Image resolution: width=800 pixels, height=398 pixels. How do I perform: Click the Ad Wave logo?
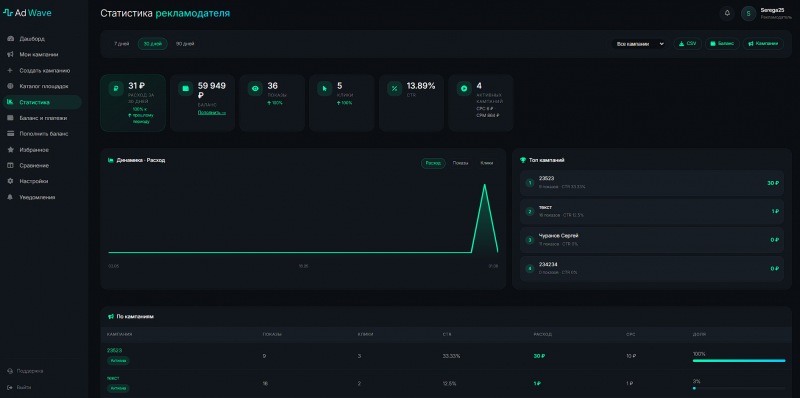[27, 13]
